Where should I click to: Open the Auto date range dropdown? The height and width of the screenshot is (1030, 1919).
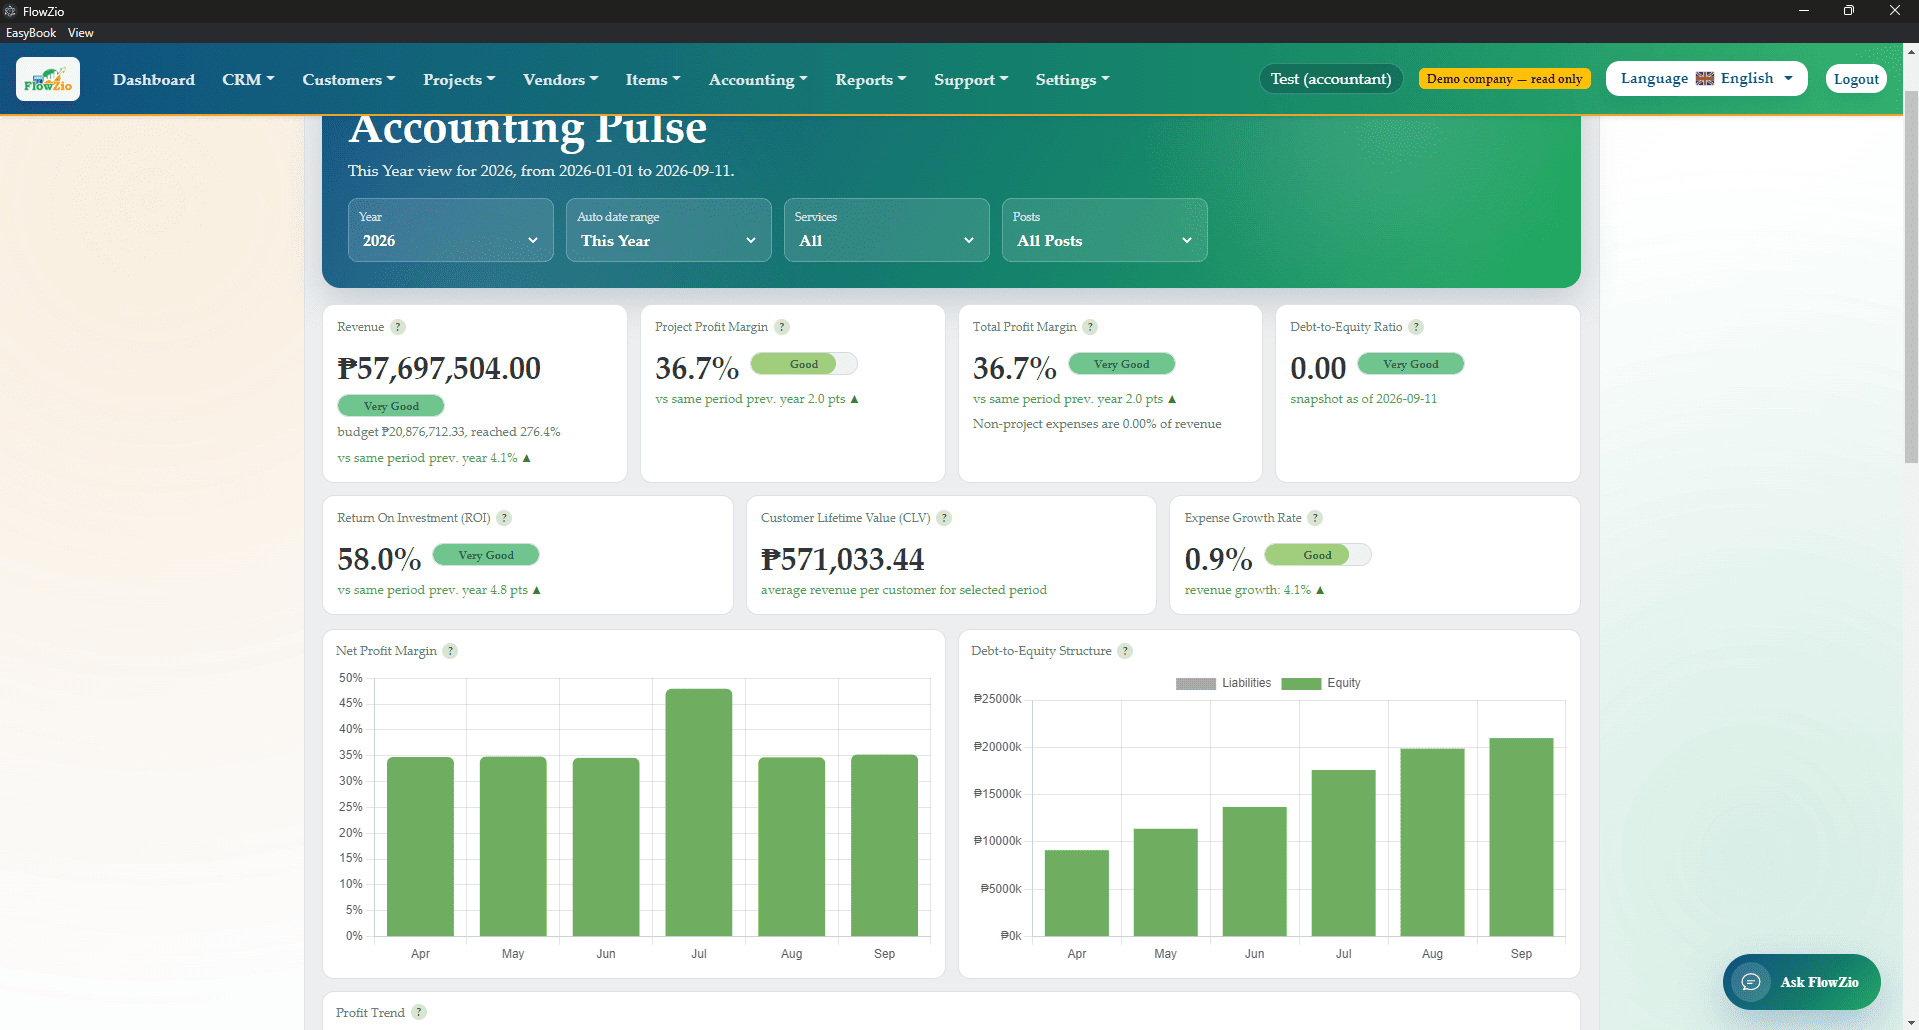pyautogui.click(x=669, y=230)
